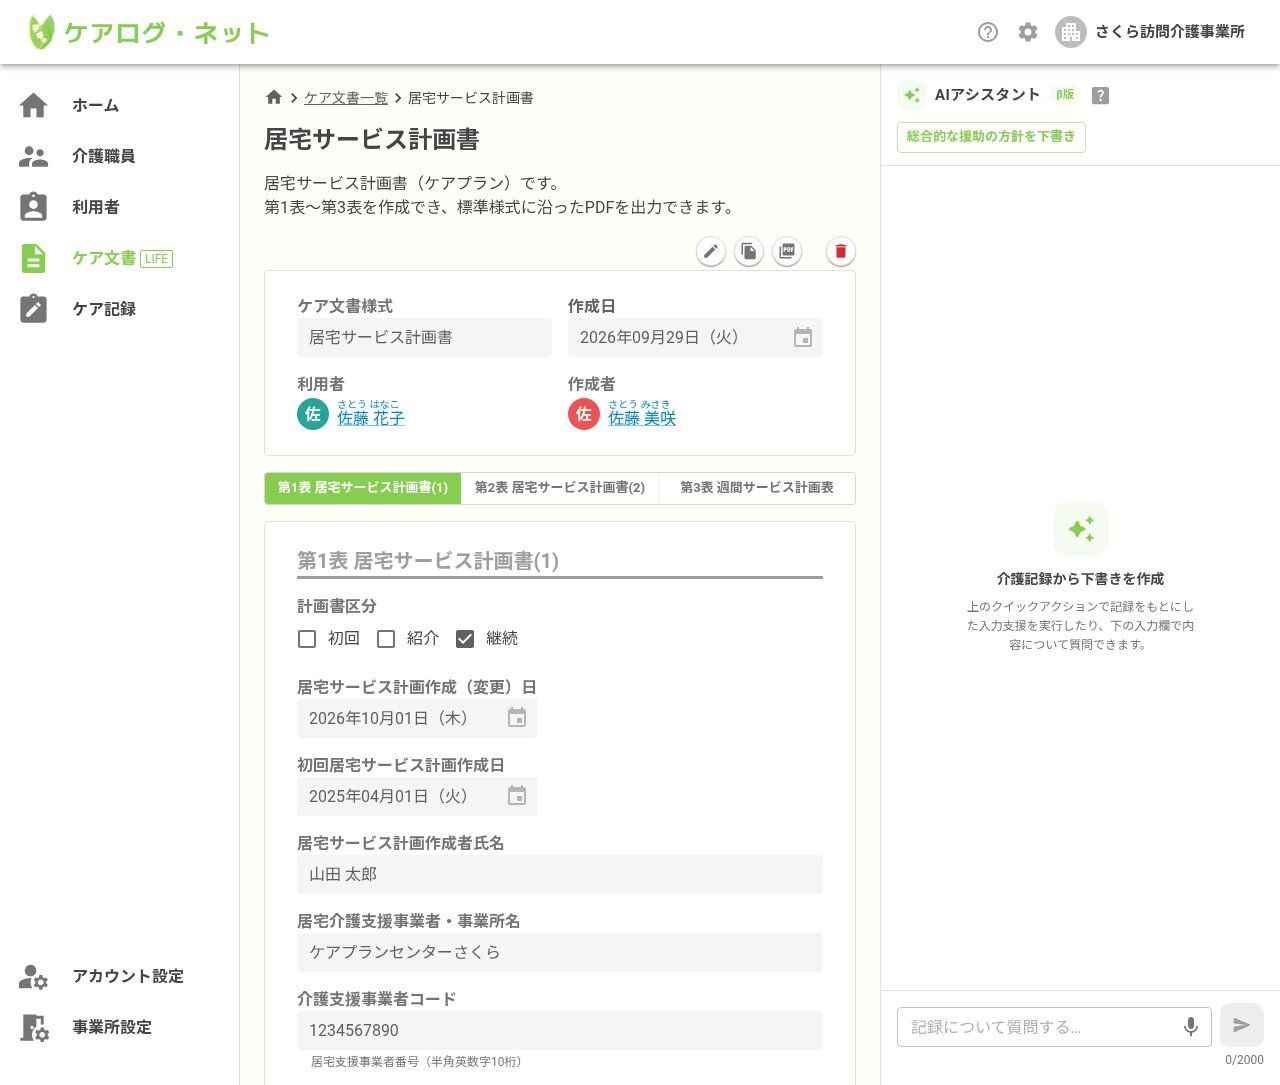
Task: Click the PDF export icon button
Action: coord(788,251)
